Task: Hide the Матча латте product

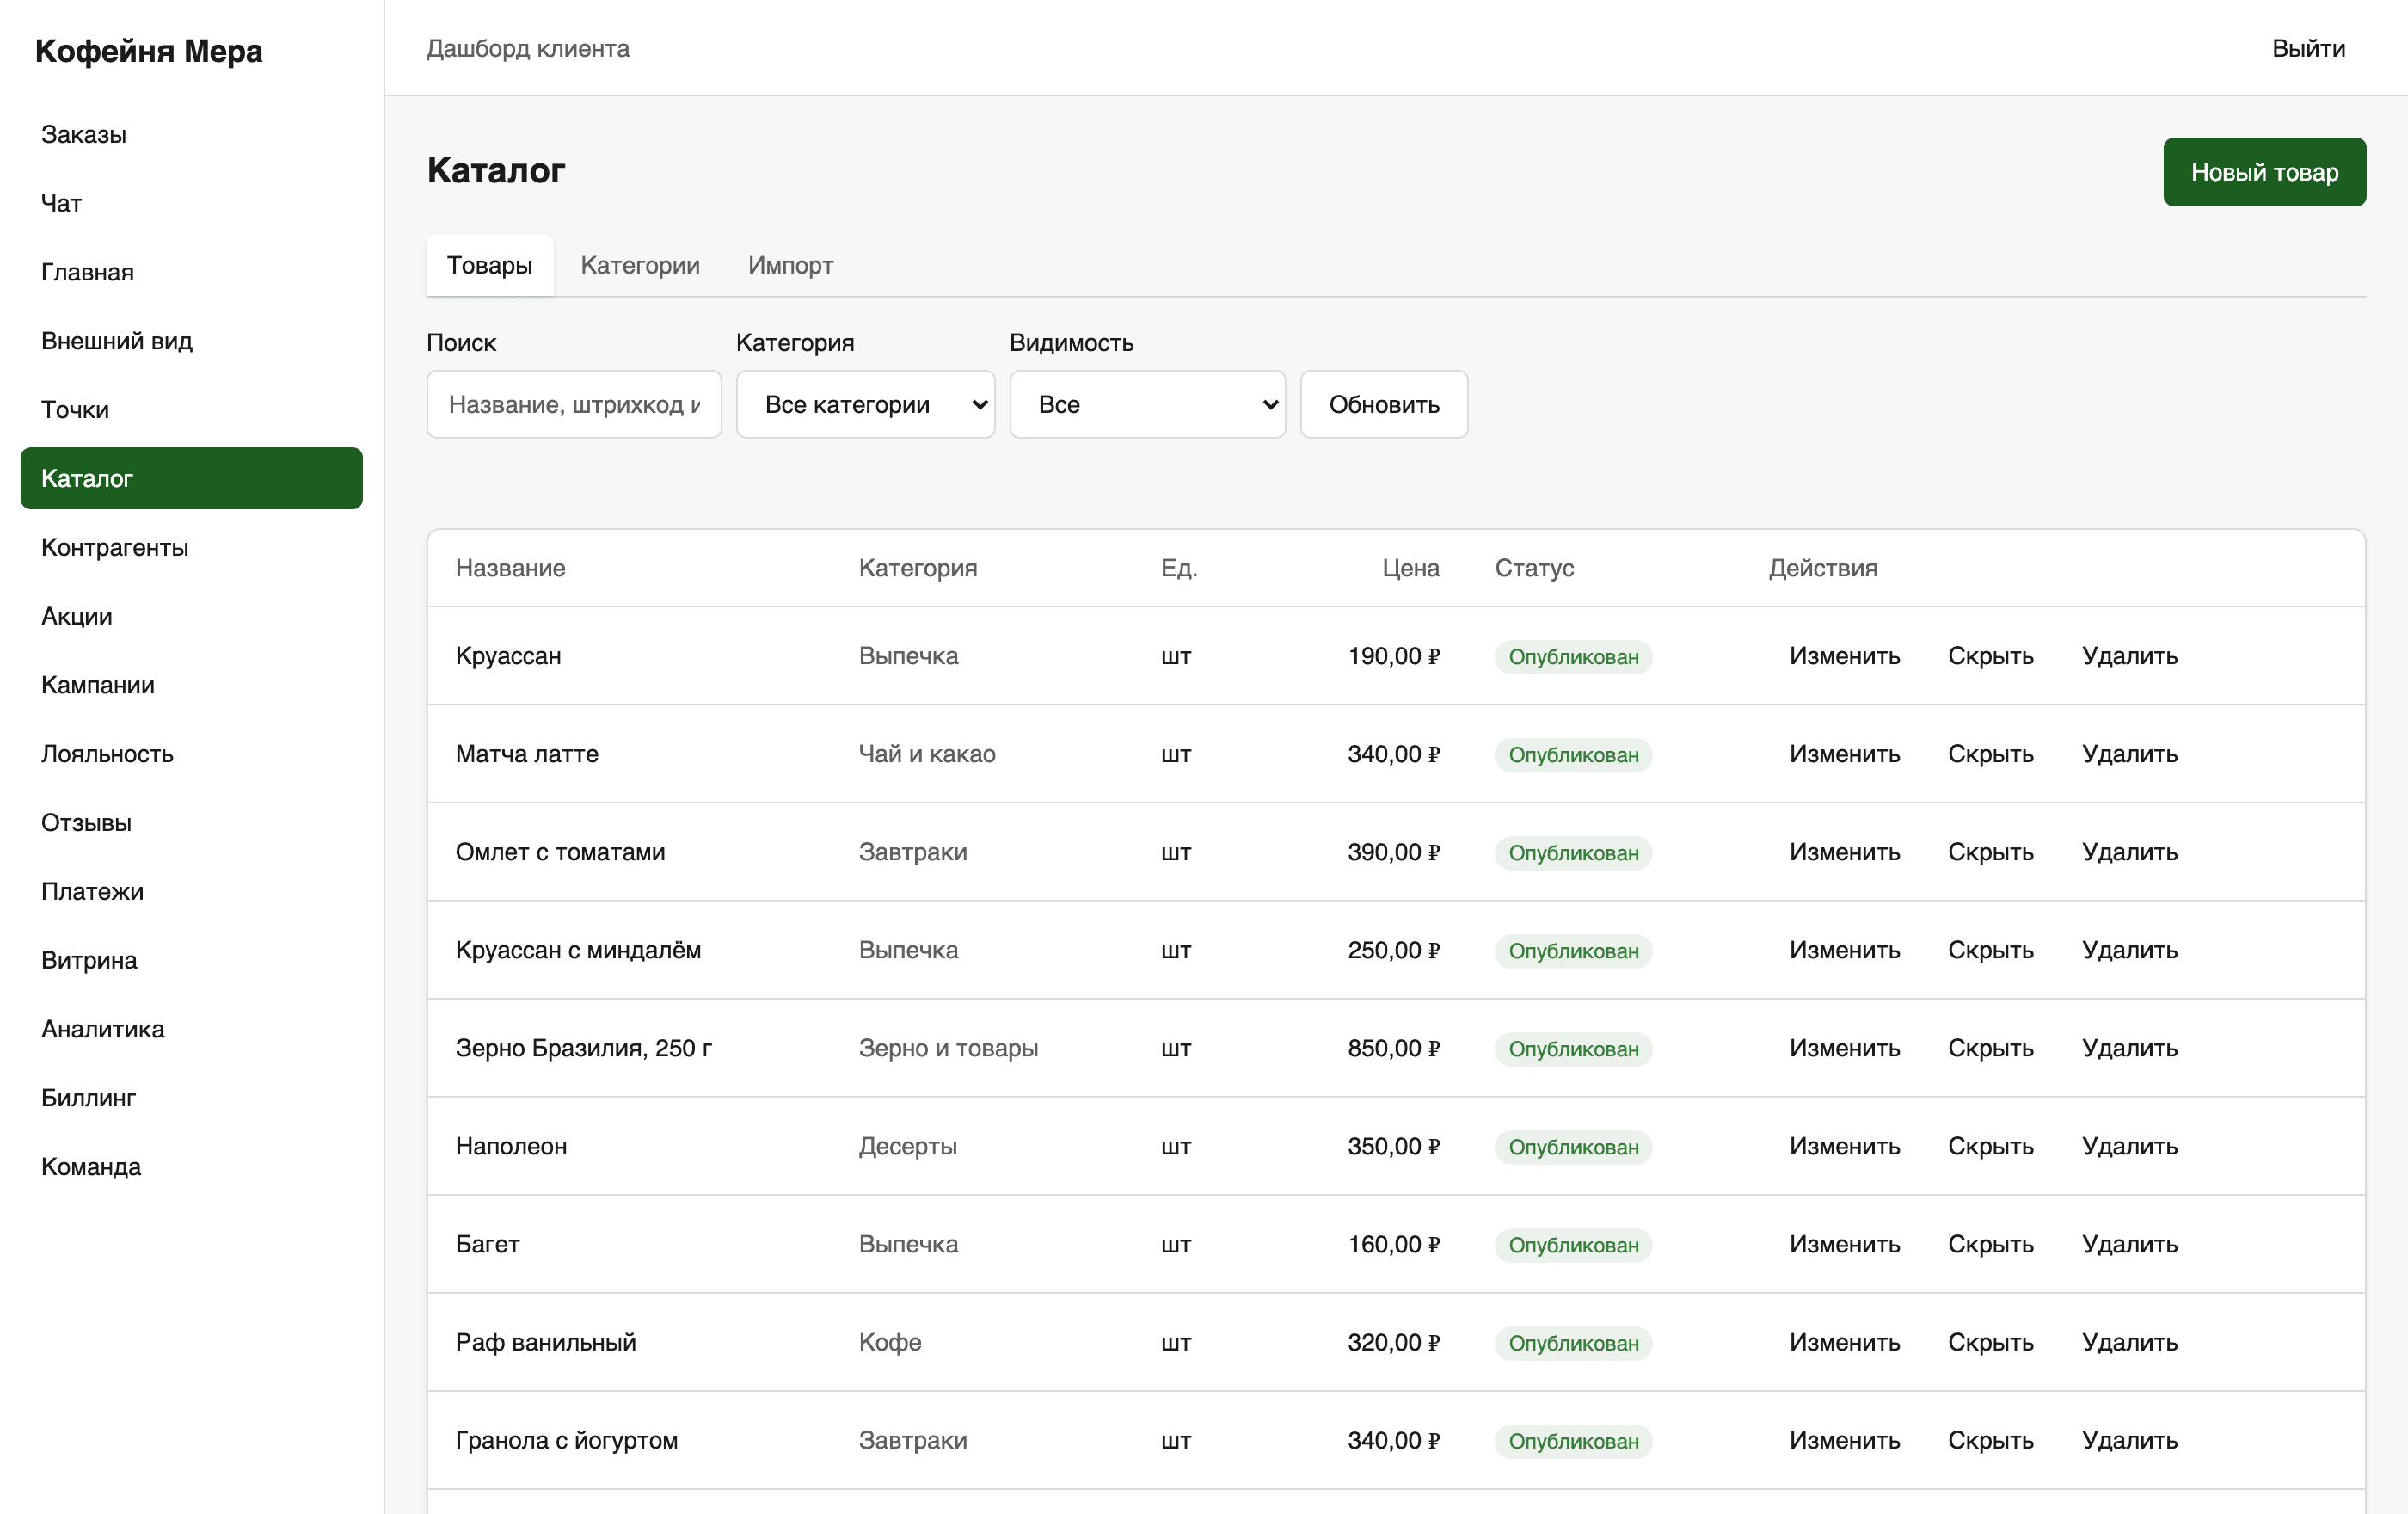Action: [x=1990, y=754]
